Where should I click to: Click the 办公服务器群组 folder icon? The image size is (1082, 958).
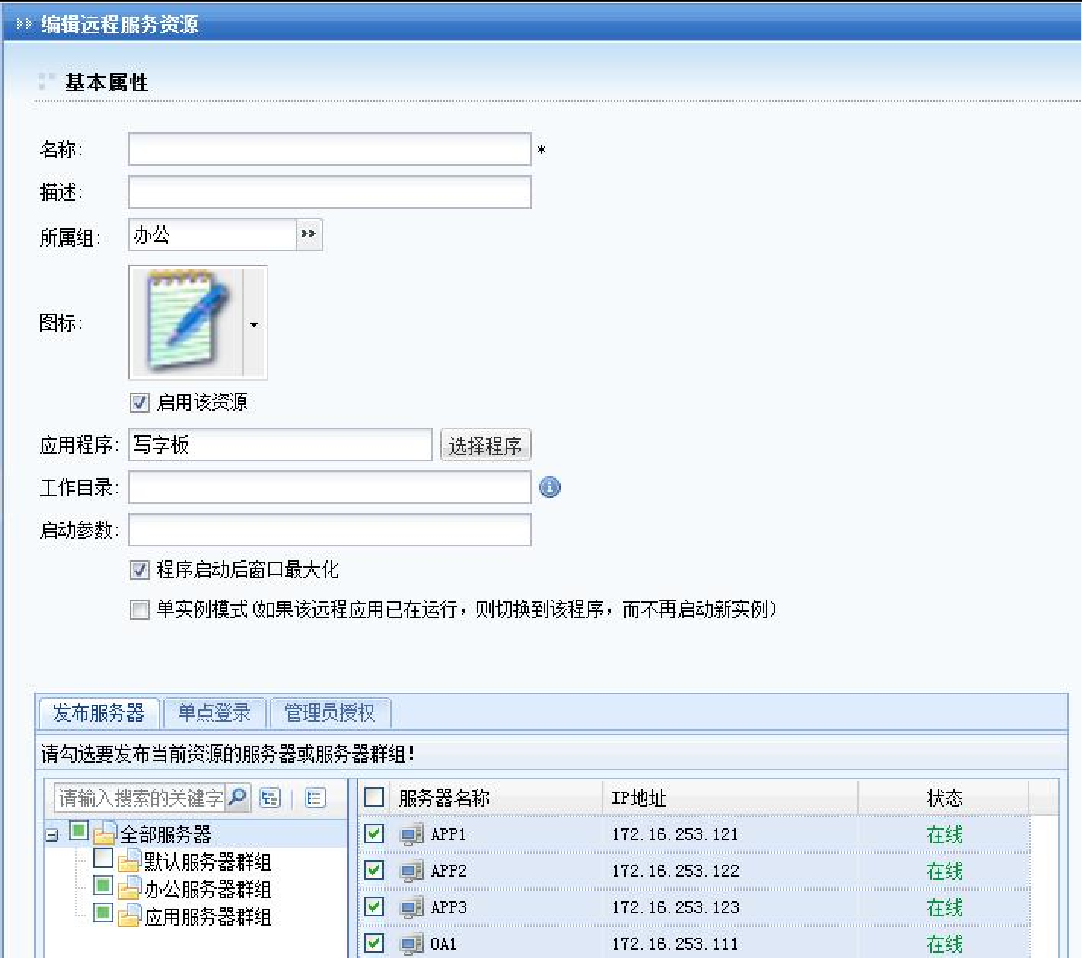tap(129, 889)
